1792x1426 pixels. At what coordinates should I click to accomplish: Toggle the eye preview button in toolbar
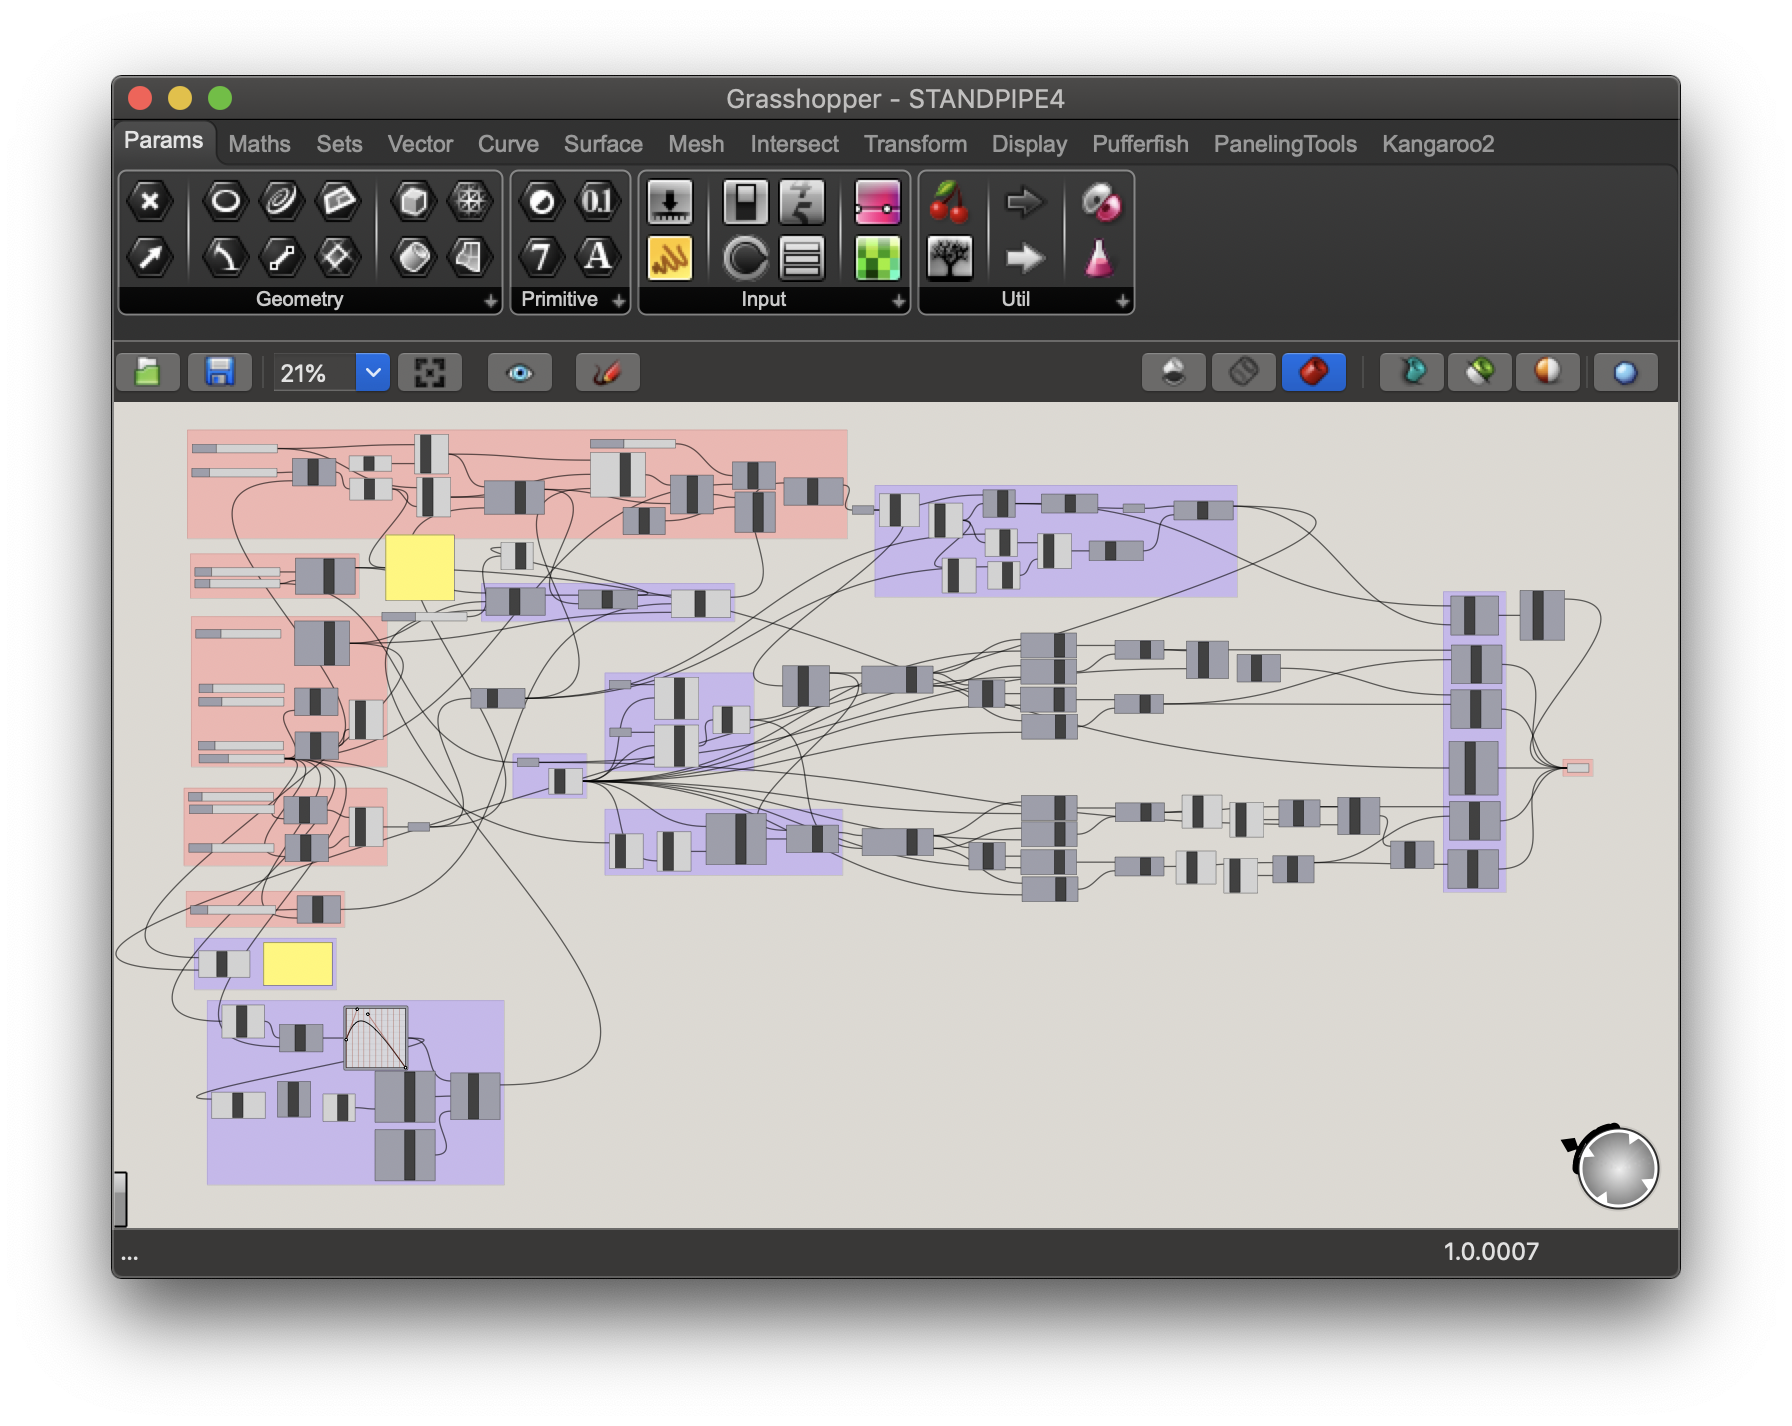pos(519,373)
